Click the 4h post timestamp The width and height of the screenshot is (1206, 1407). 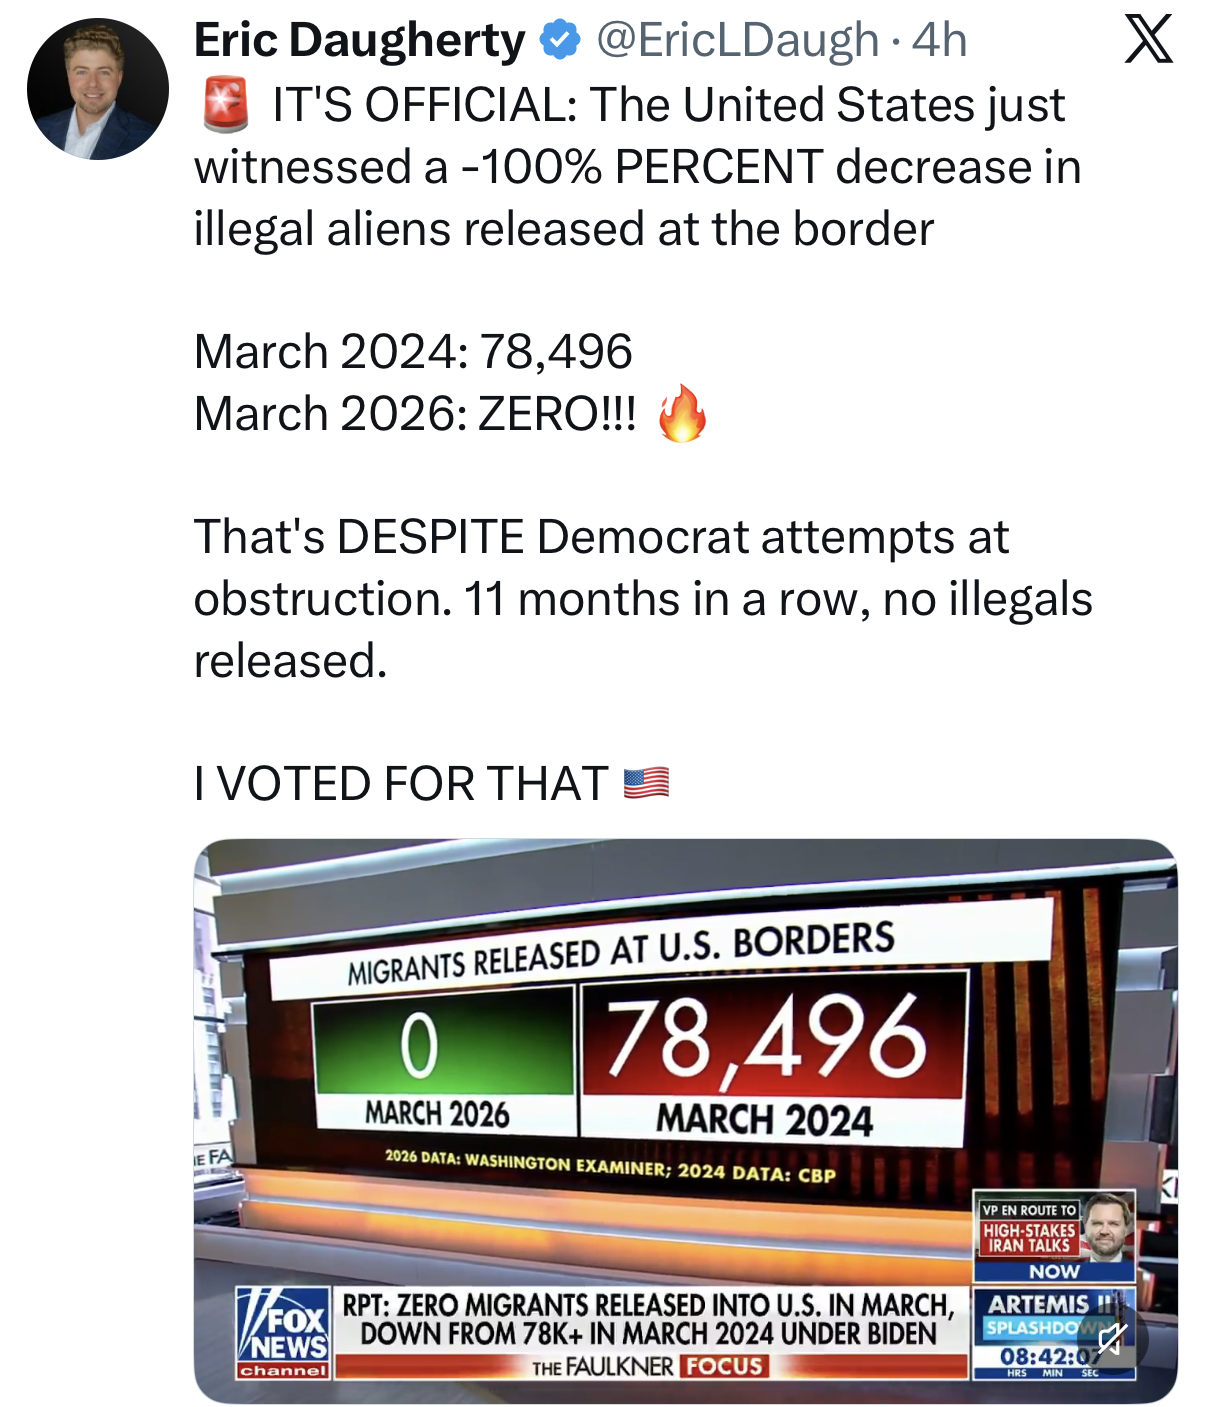pyautogui.click(x=939, y=41)
